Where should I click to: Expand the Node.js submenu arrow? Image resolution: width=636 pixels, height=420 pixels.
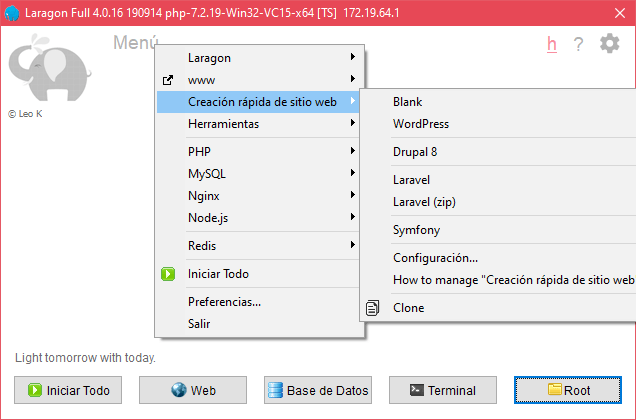pyautogui.click(x=353, y=217)
